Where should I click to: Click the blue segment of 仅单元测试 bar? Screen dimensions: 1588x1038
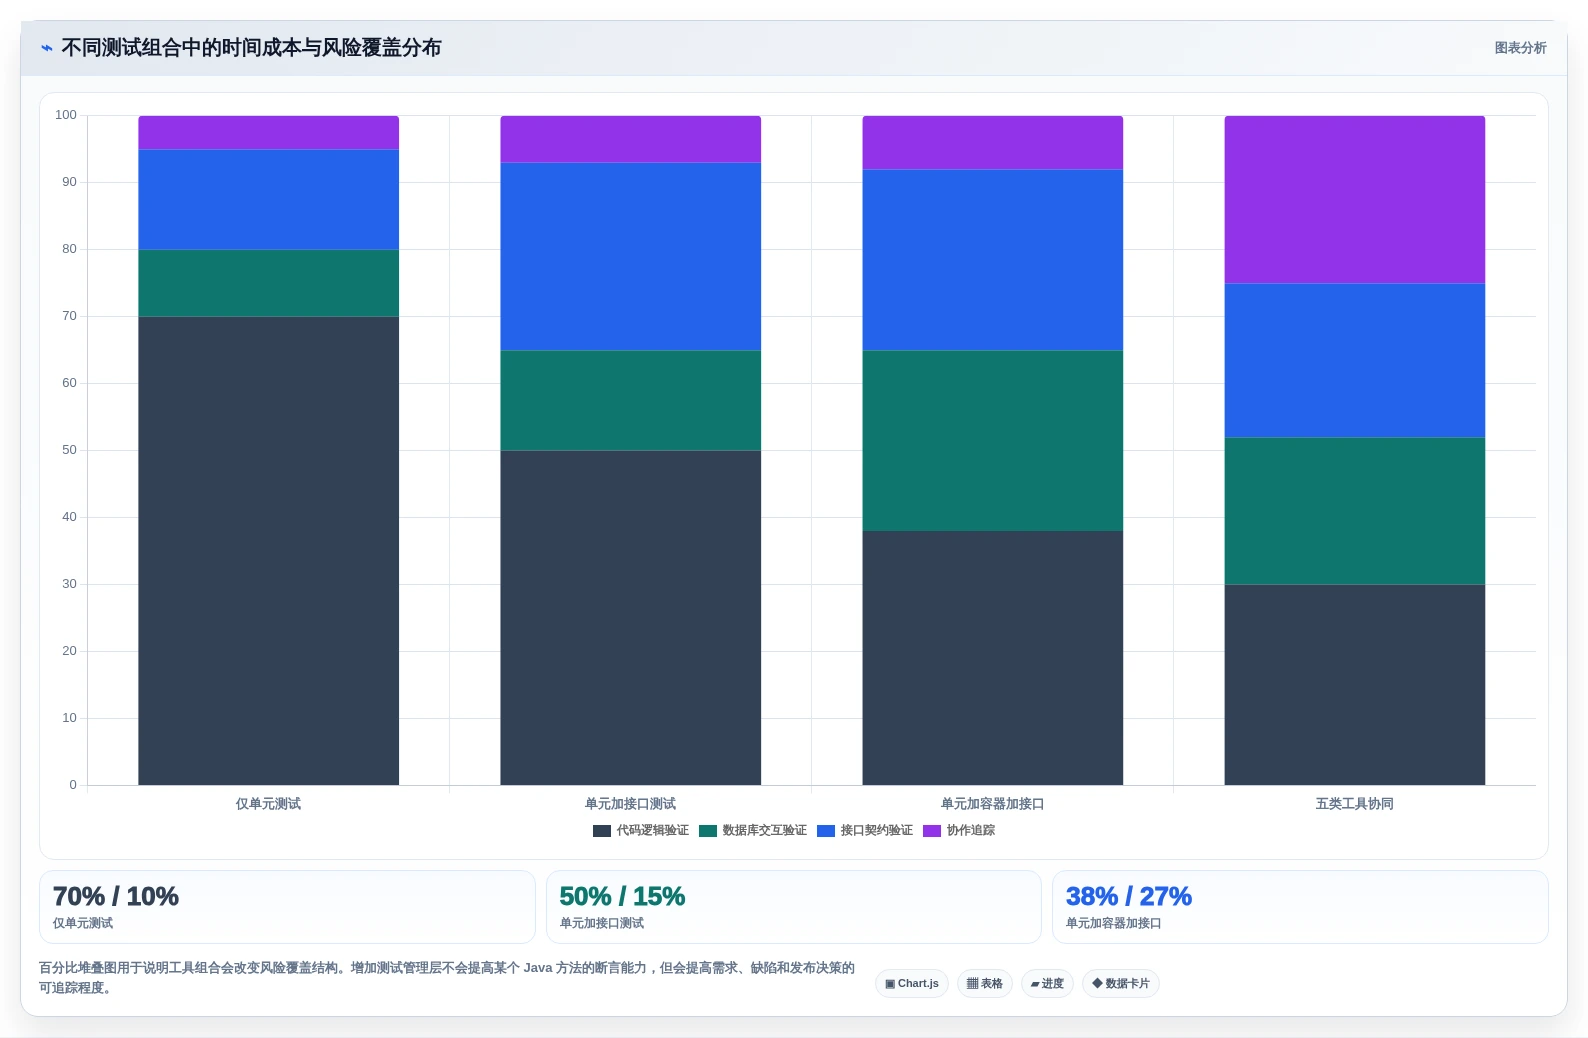tap(269, 200)
